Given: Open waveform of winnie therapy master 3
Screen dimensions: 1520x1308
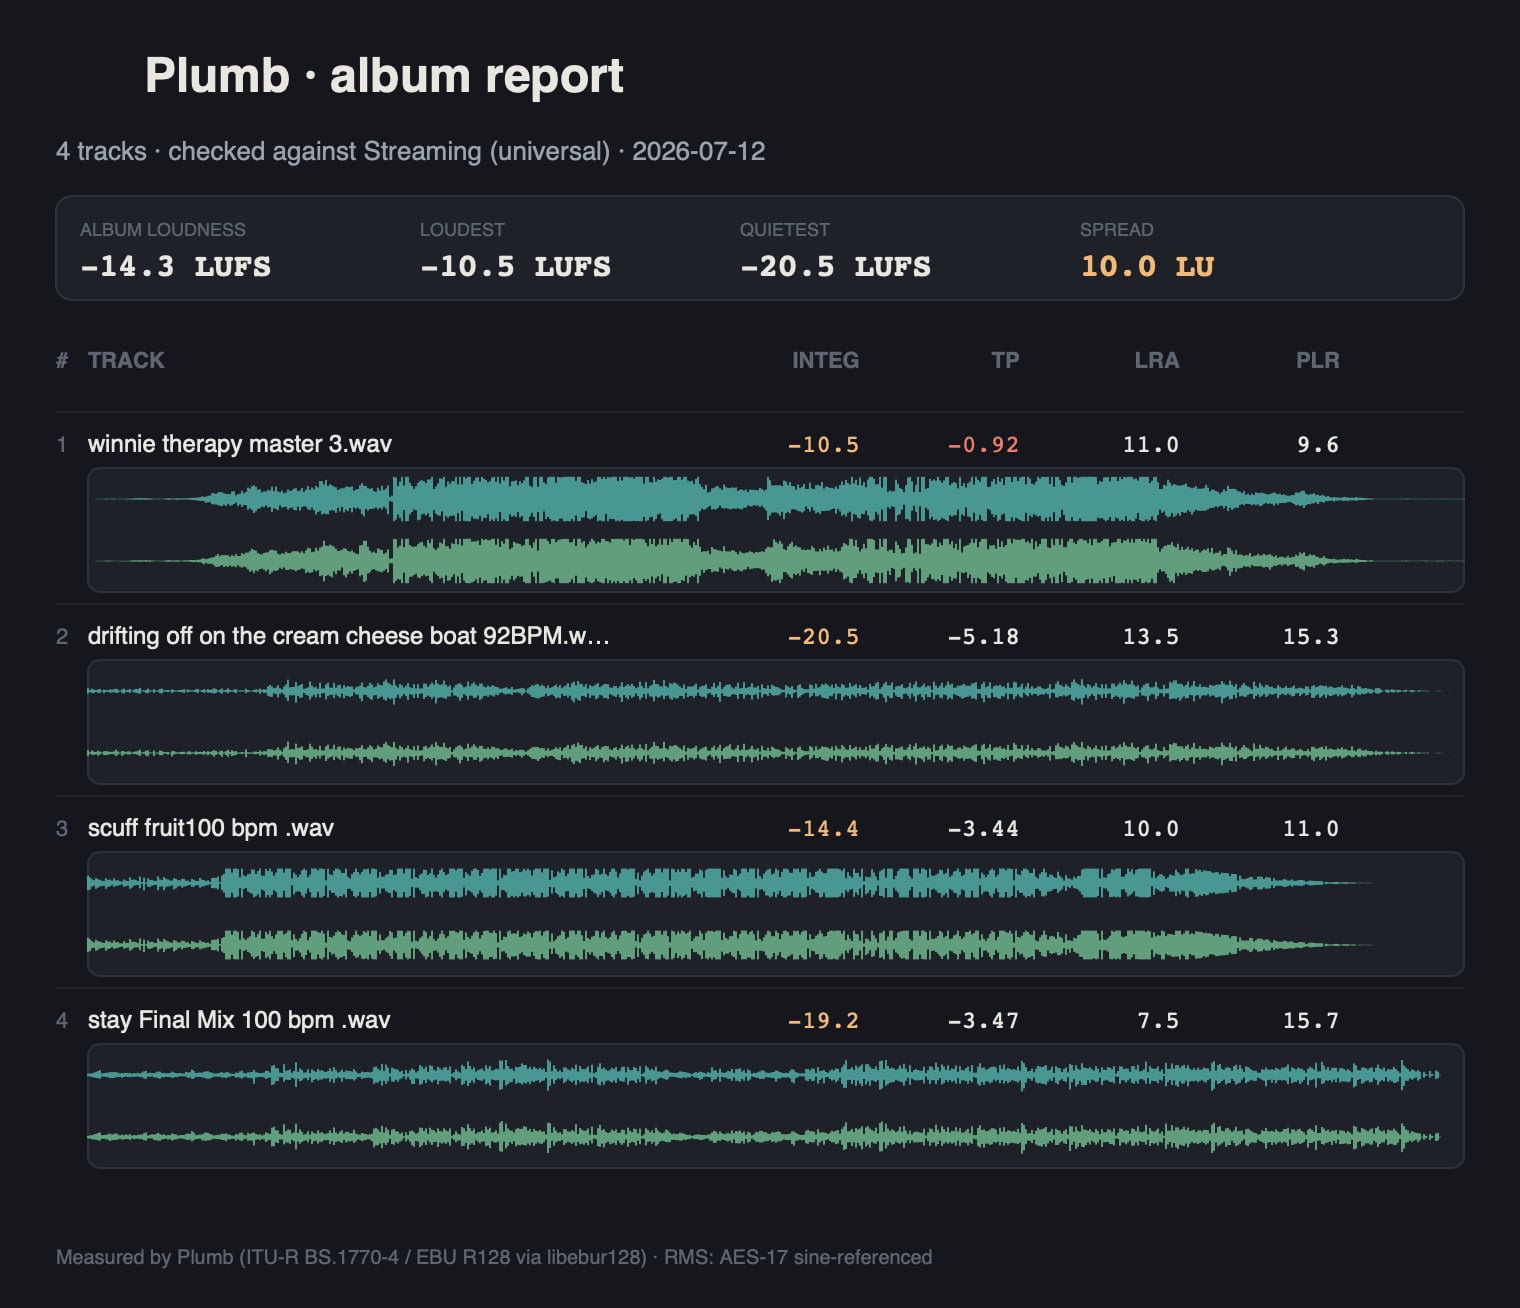Looking at the screenshot, I should click(x=776, y=530).
